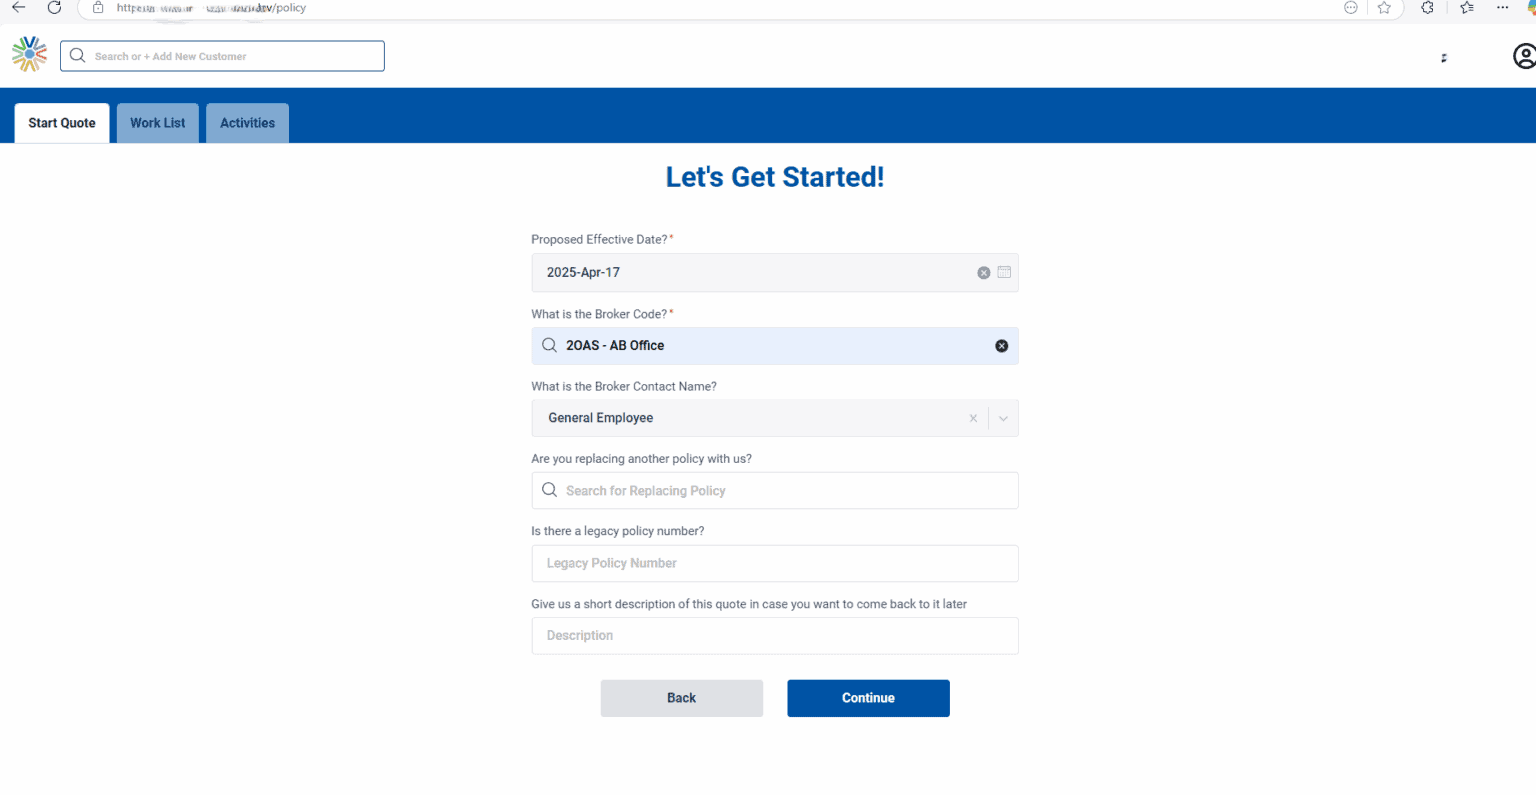Screen dimensions: 1536x795
Task: Switch to the Work List tab
Action: (x=157, y=122)
